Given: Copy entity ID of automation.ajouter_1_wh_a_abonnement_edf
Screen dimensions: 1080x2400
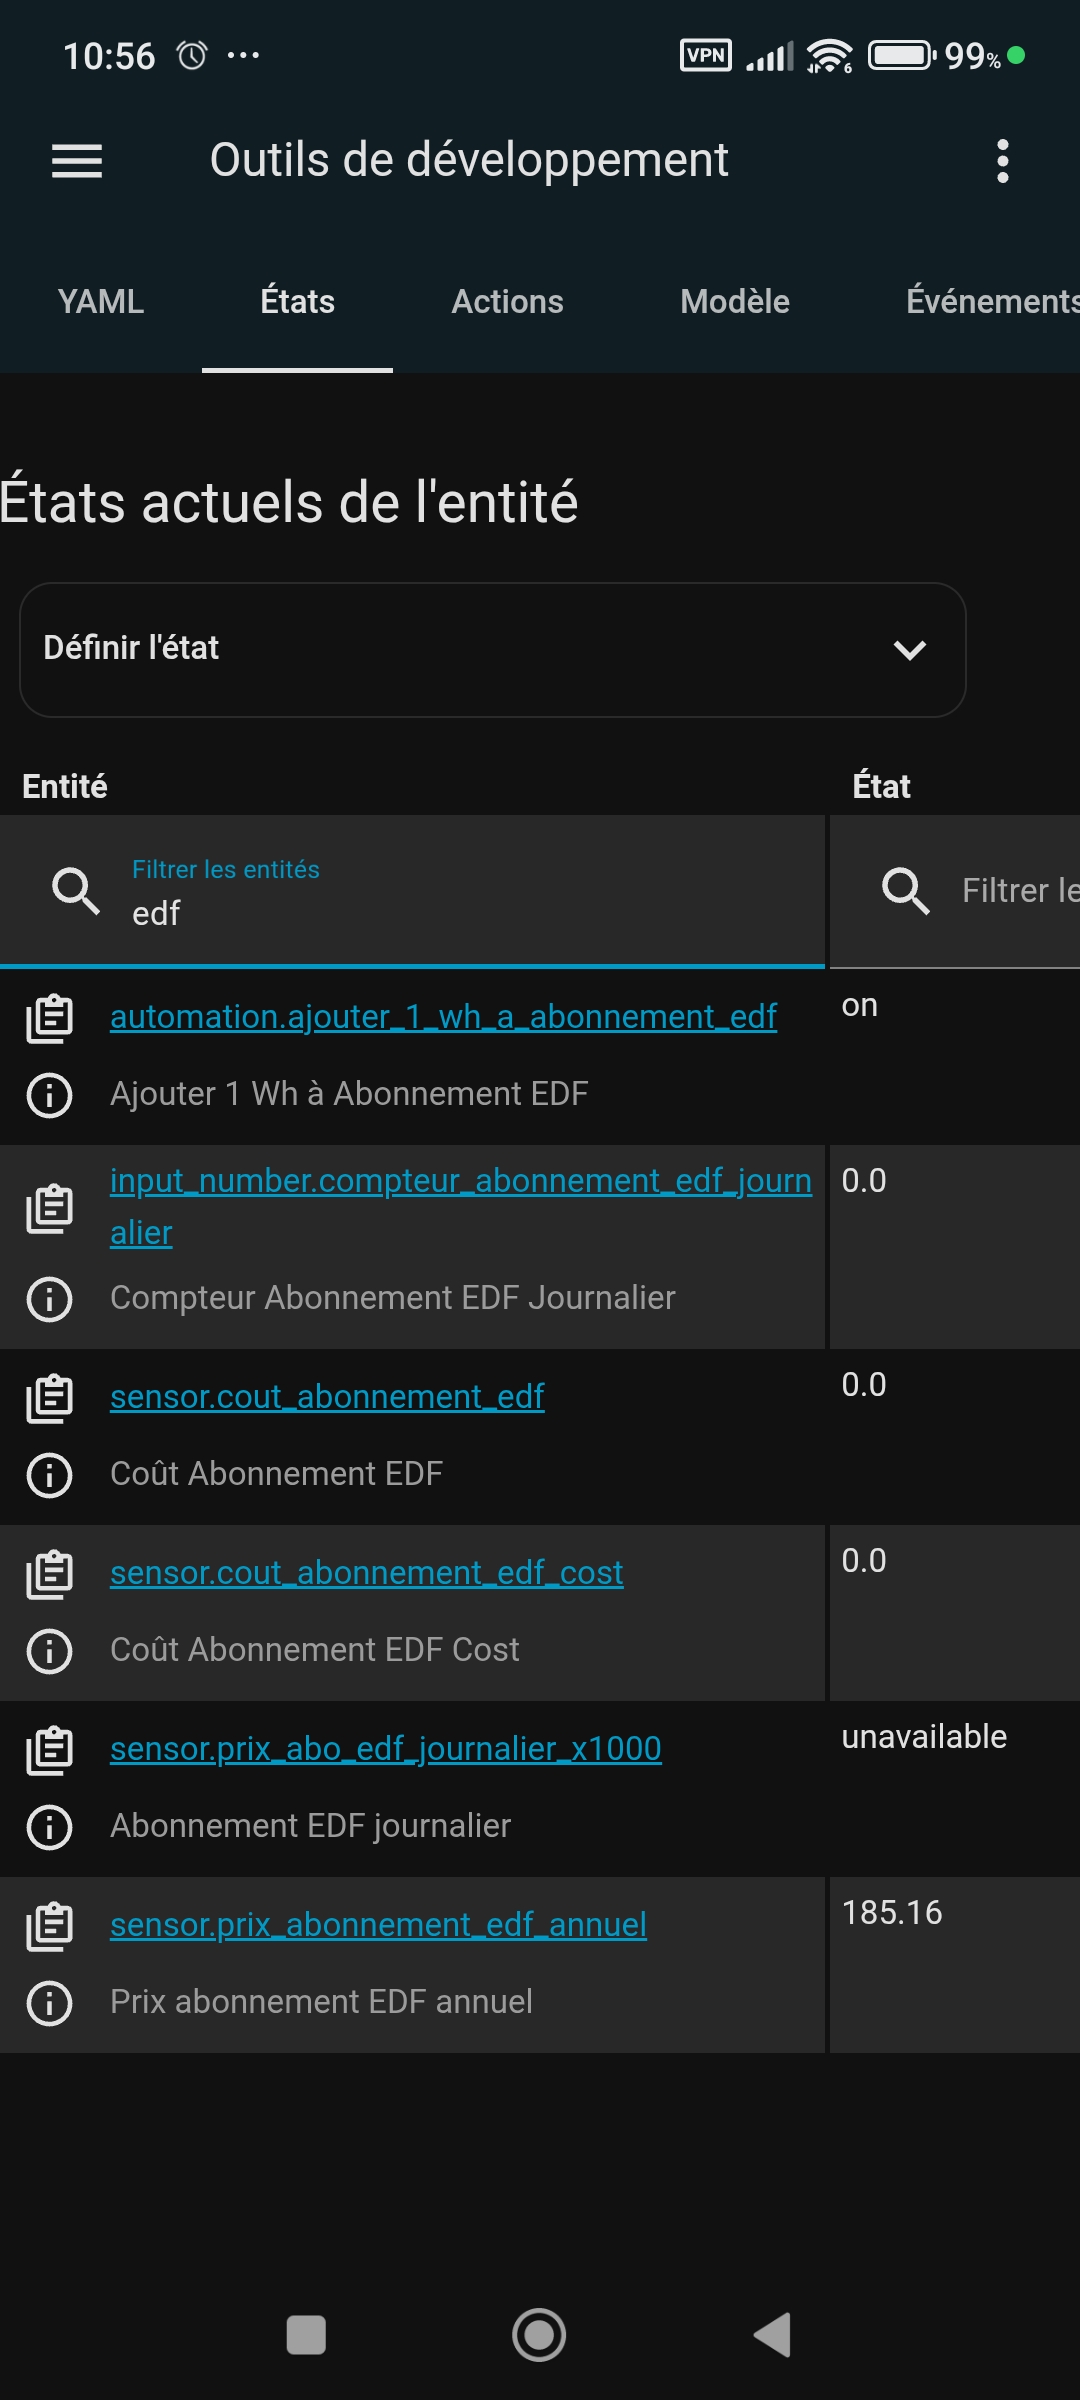Looking at the screenshot, I should pyautogui.click(x=49, y=1019).
